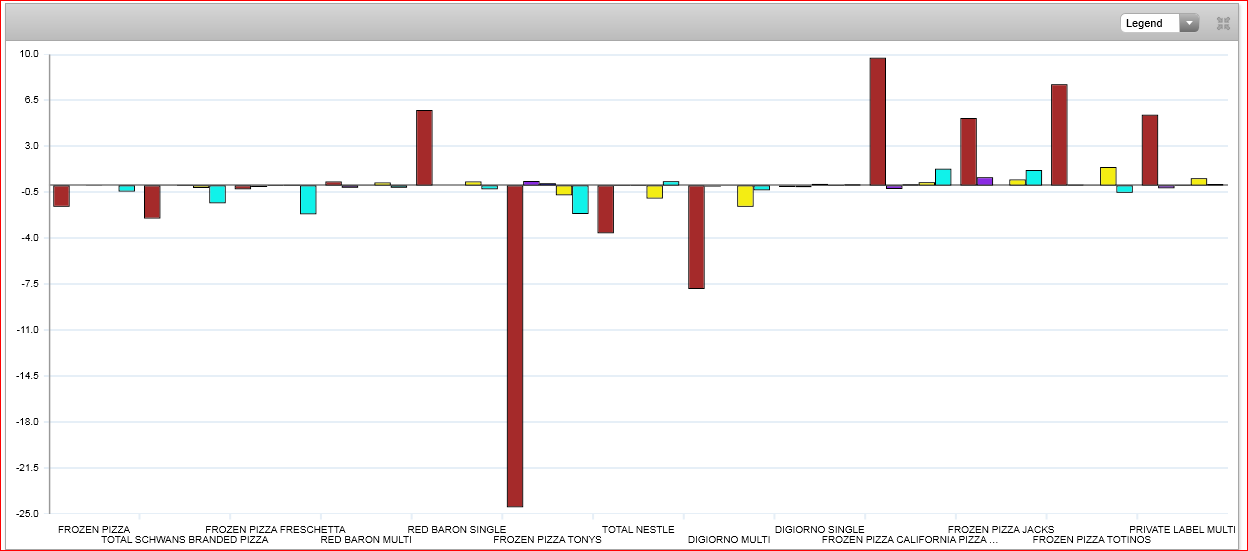Viewport: 1248px width, 551px height.
Task: Open the Legend dropdown
Action: point(1150,23)
